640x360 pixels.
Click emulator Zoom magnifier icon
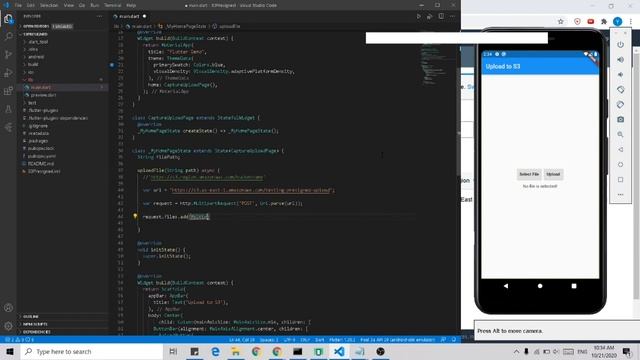[x=620, y=134]
